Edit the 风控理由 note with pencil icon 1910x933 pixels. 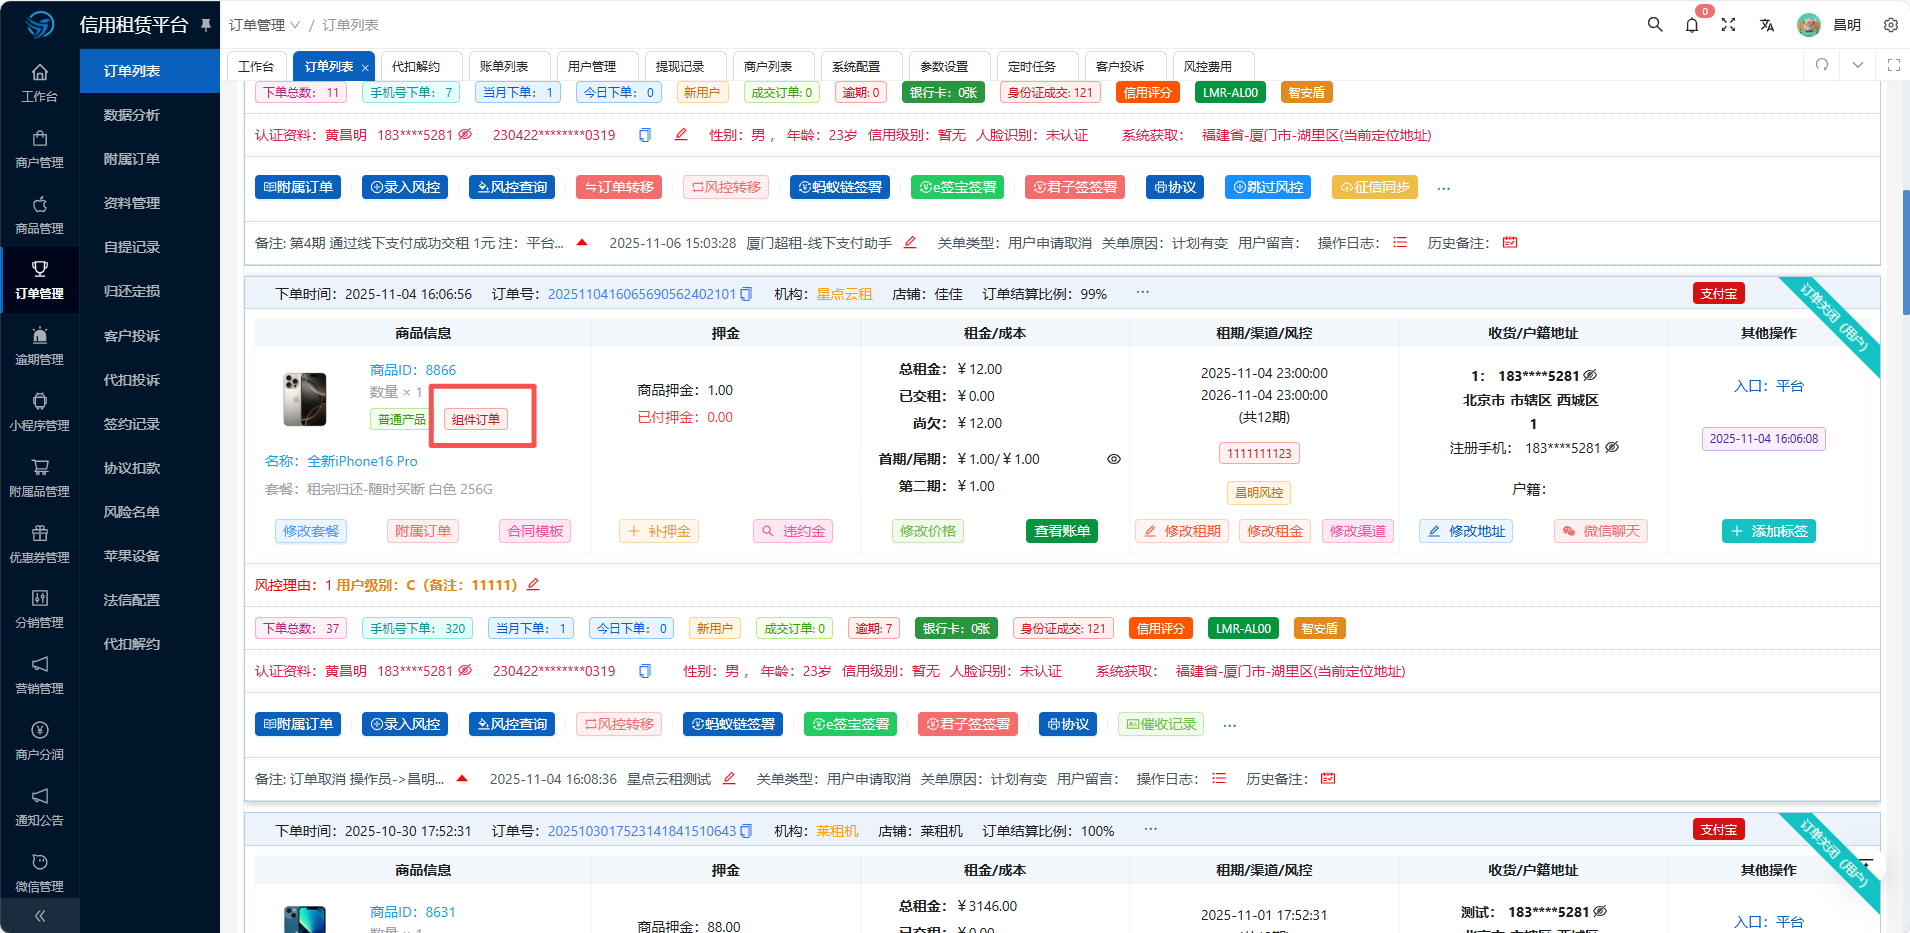(533, 584)
